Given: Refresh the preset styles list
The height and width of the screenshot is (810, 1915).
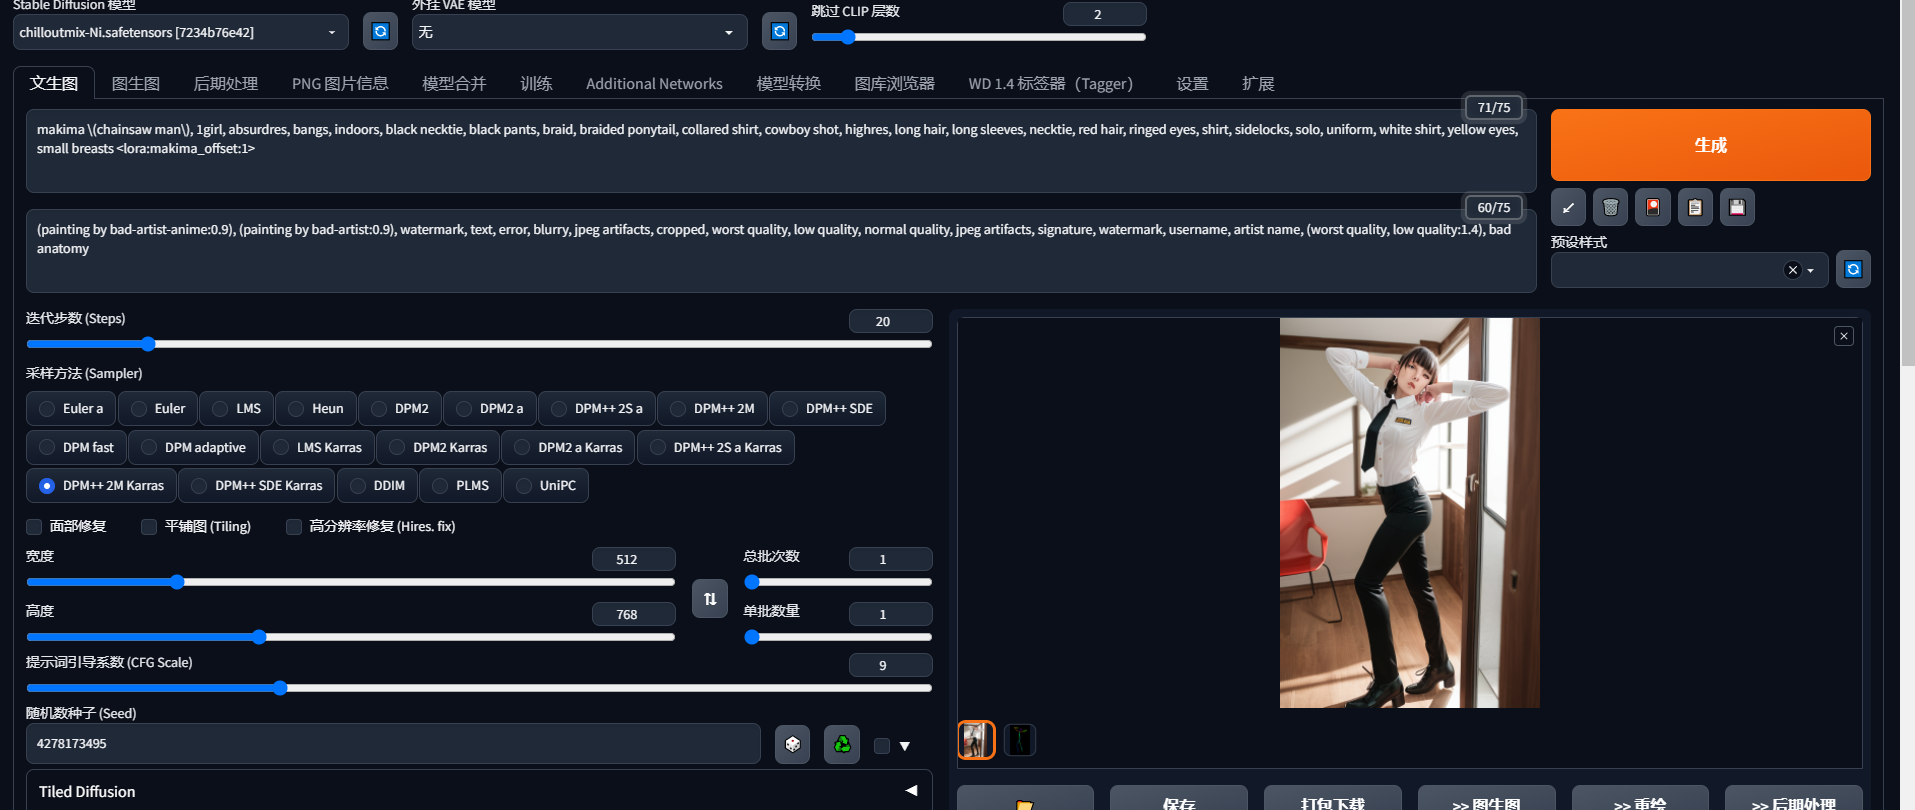Looking at the screenshot, I should coord(1853,270).
